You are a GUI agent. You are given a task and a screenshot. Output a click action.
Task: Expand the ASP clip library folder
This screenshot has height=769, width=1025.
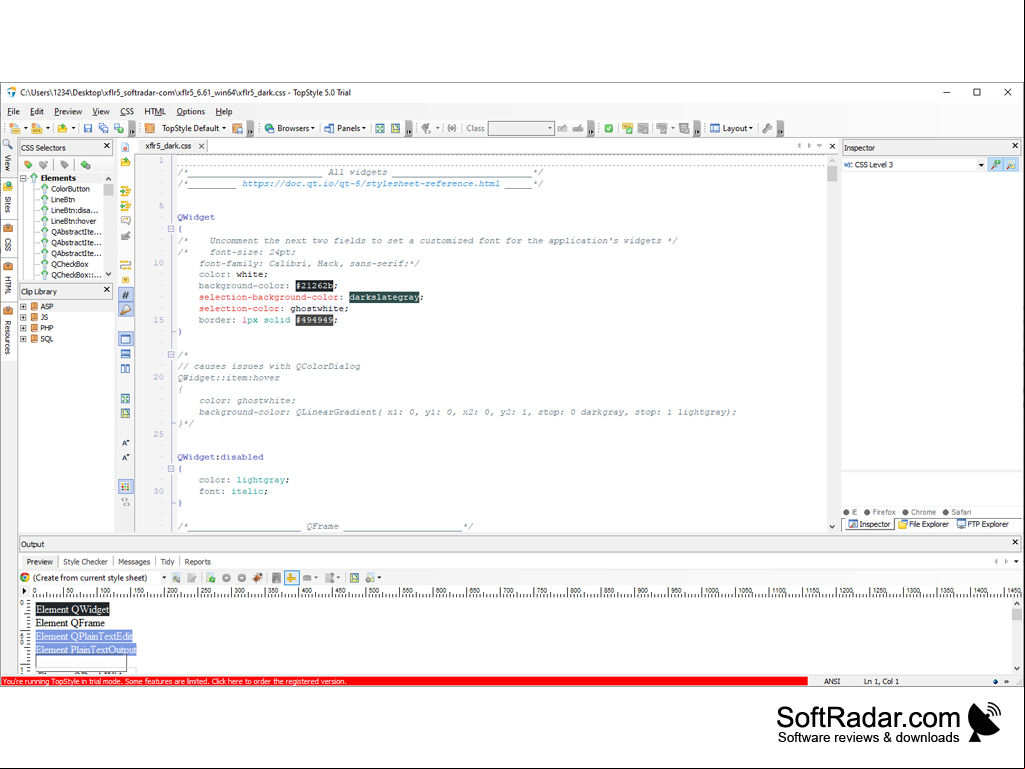coord(24,306)
